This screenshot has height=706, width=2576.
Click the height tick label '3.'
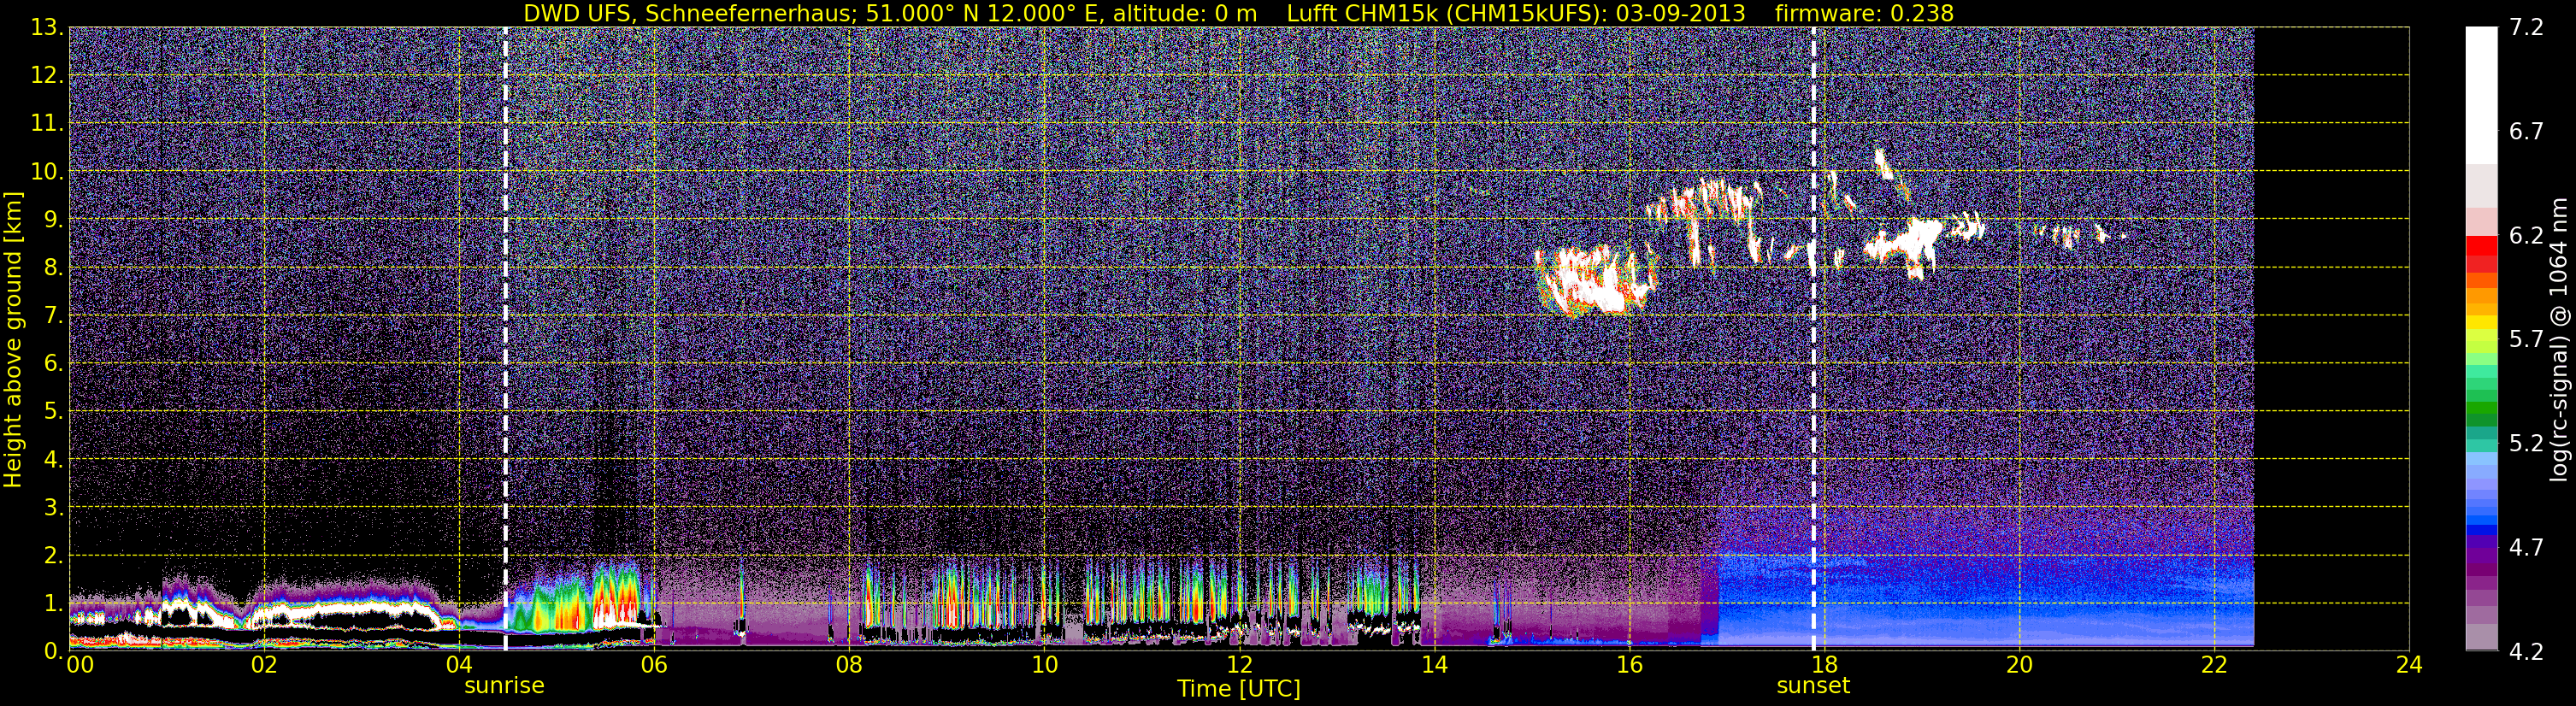[x=52, y=508]
